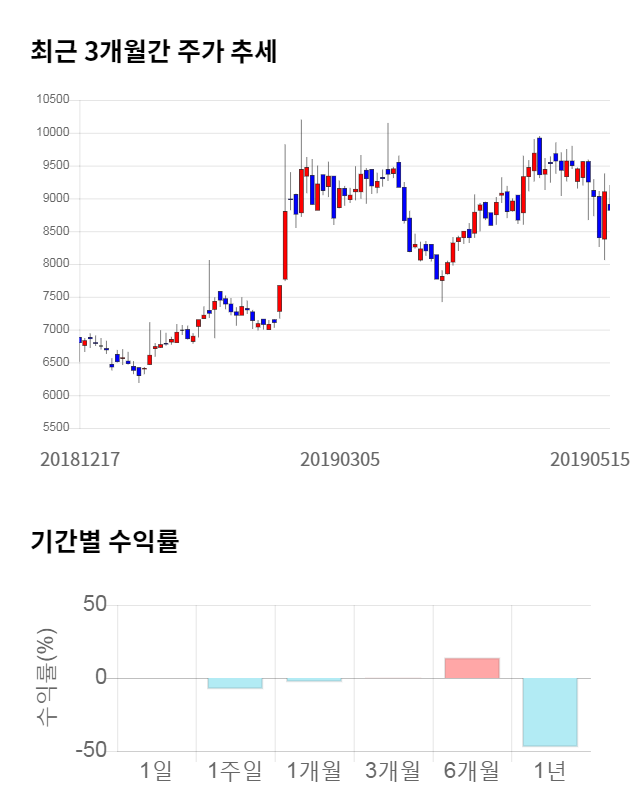Click the 8000 price axis label

coord(55,264)
